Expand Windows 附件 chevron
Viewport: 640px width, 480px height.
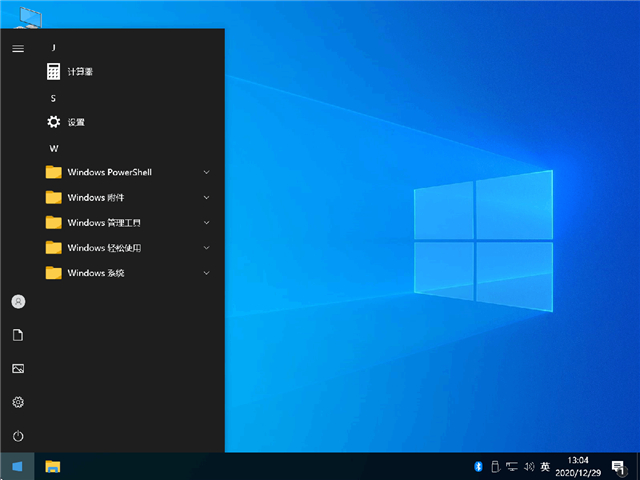point(207,198)
